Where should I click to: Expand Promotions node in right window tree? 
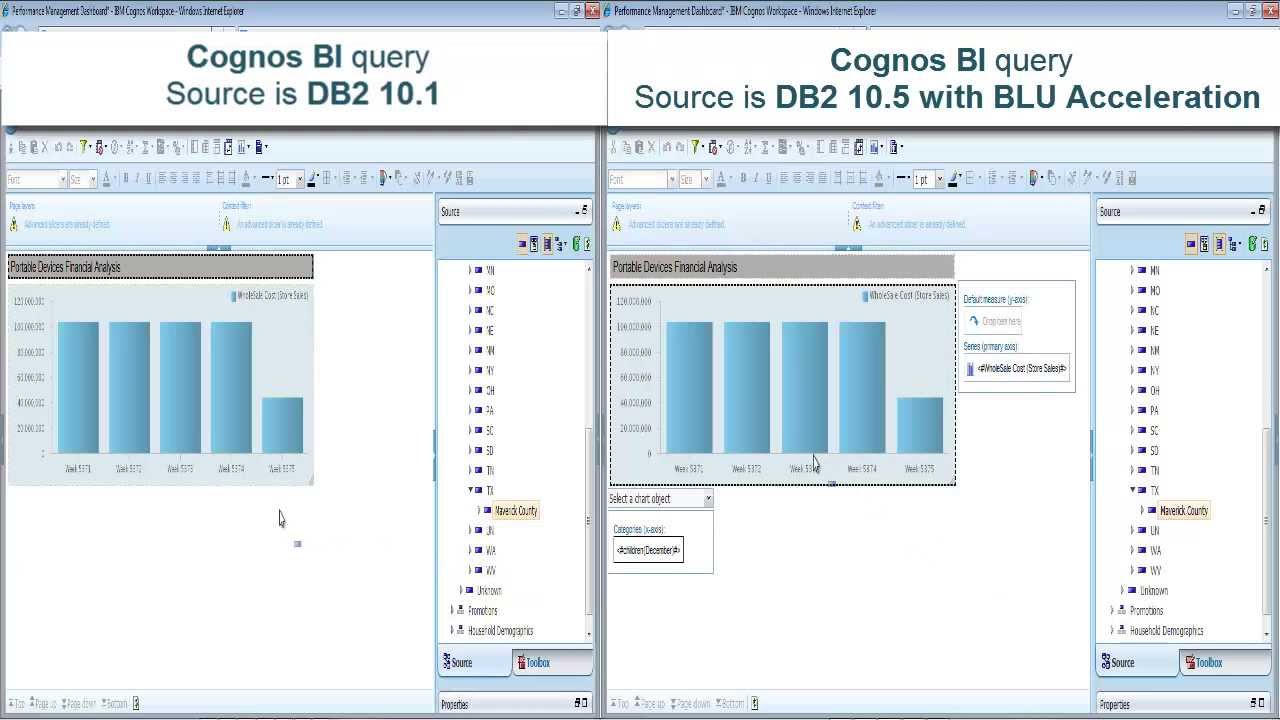pos(1112,610)
